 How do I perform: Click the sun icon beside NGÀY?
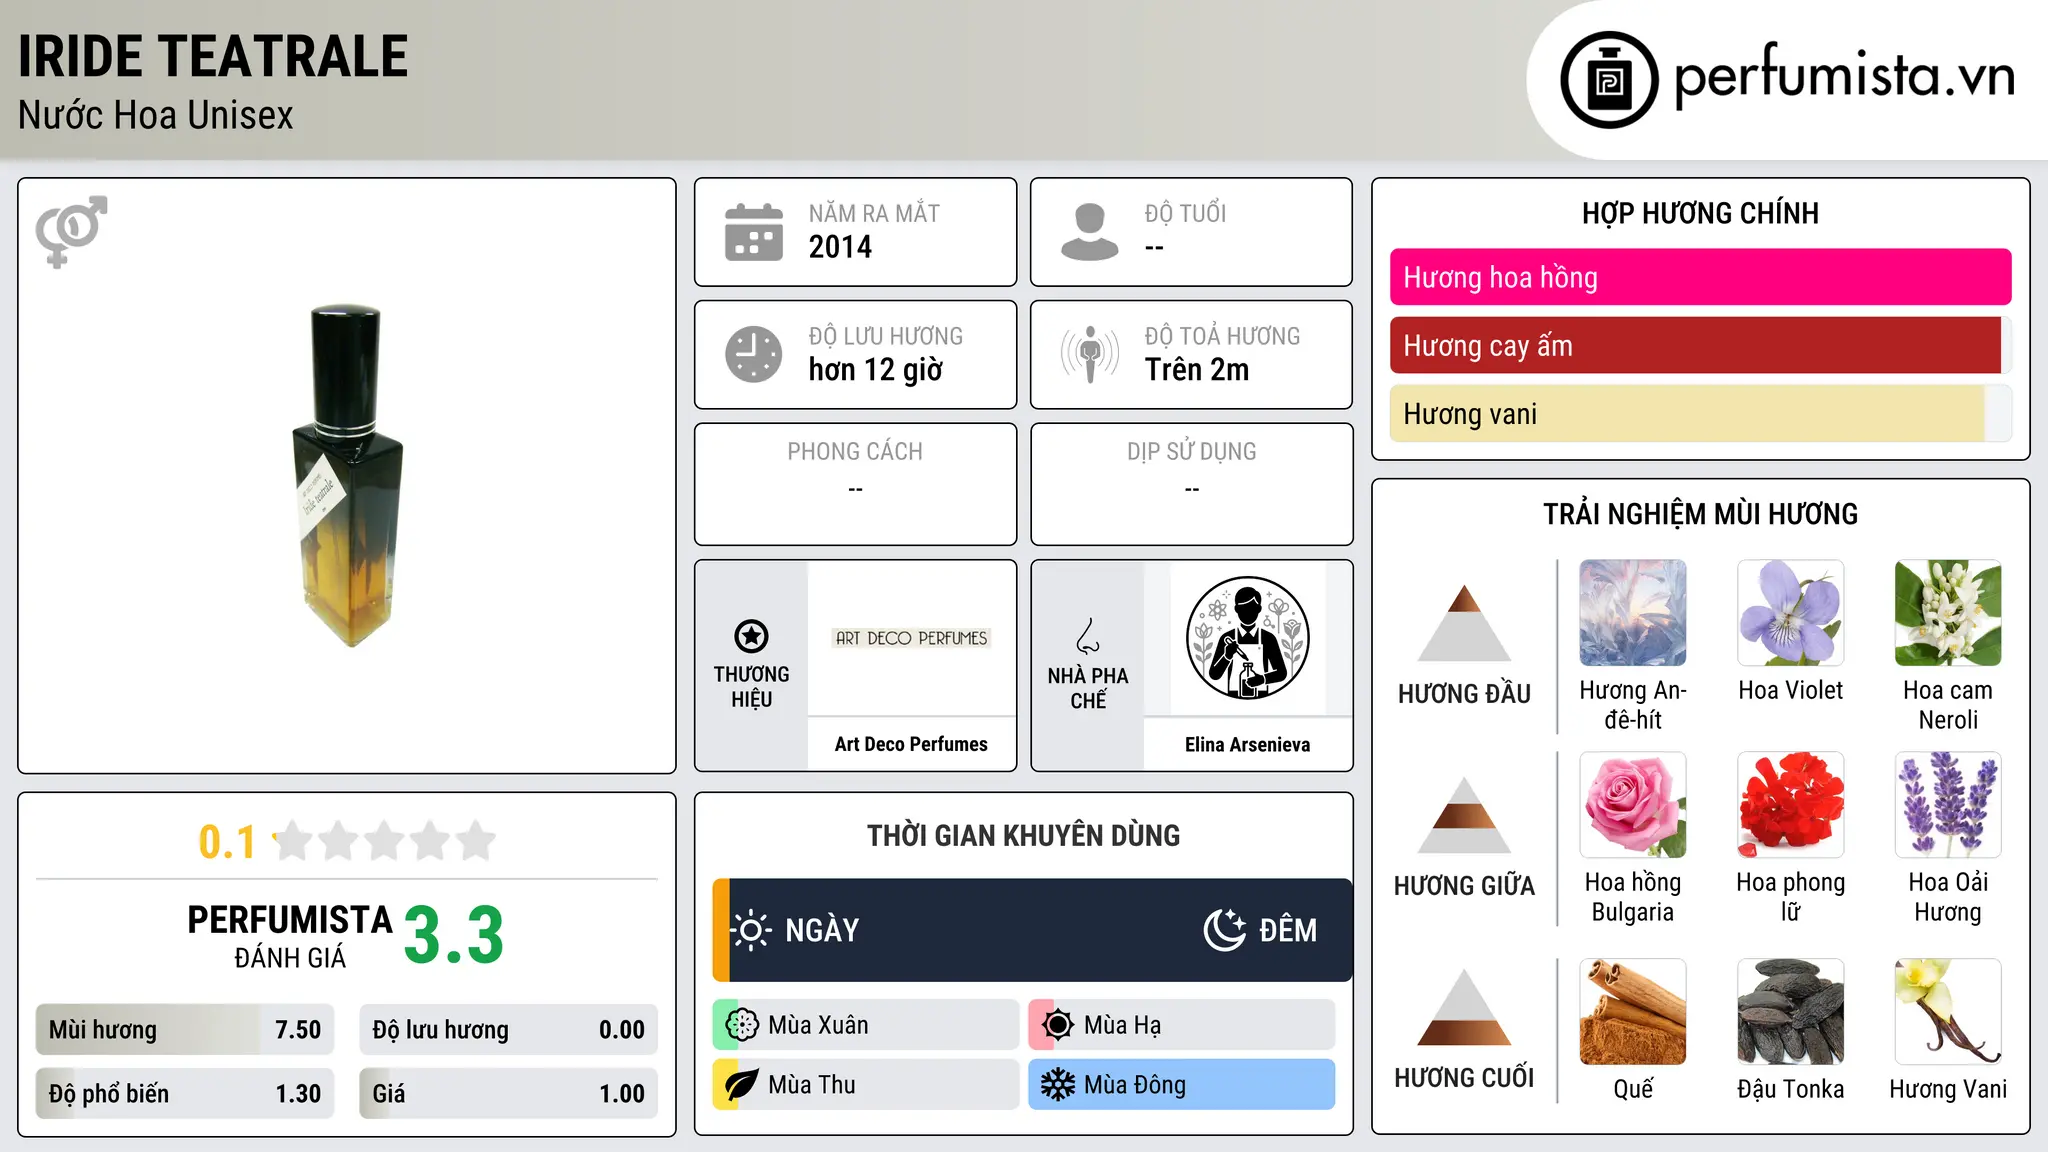(751, 930)
